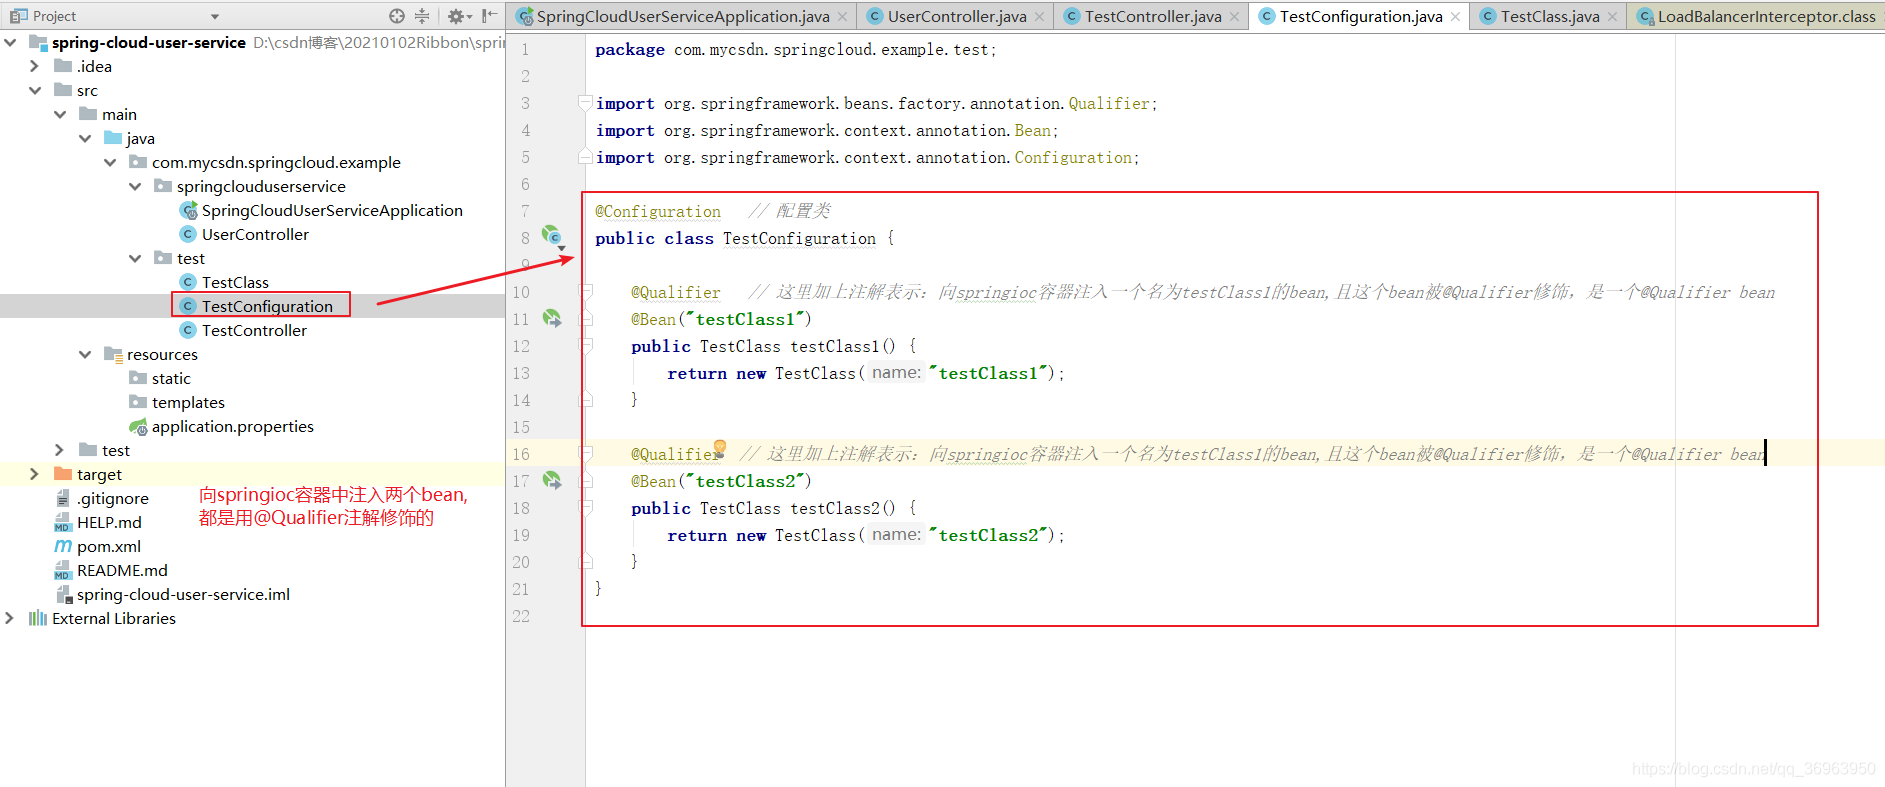Collapse the java folder

(85, 138)
